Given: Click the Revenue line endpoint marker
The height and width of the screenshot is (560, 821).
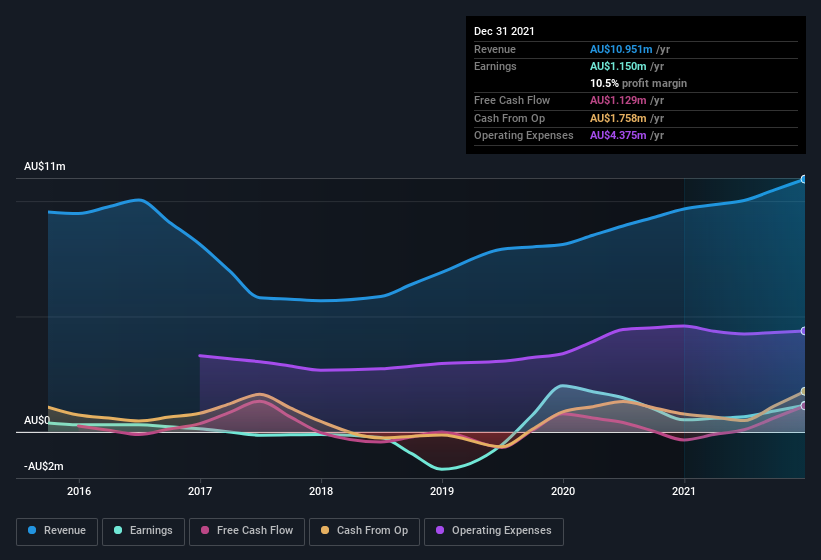Looking at the screenshot, I should click(804, 179).
